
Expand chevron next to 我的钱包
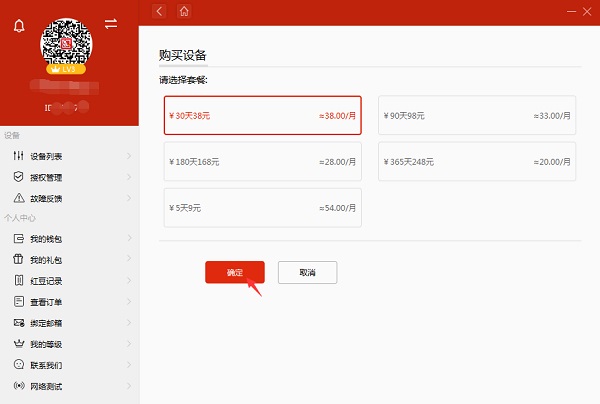point(129,238)
